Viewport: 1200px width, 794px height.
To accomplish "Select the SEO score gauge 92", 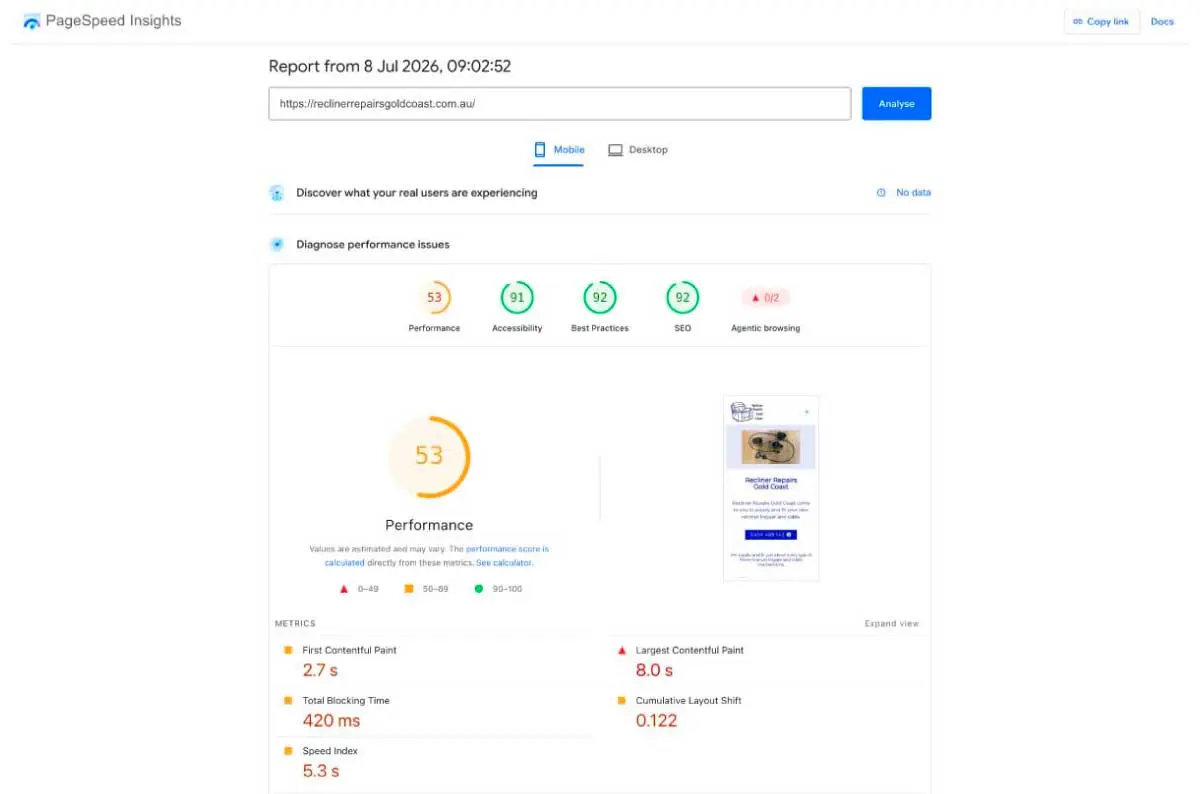I will [683, 297].
